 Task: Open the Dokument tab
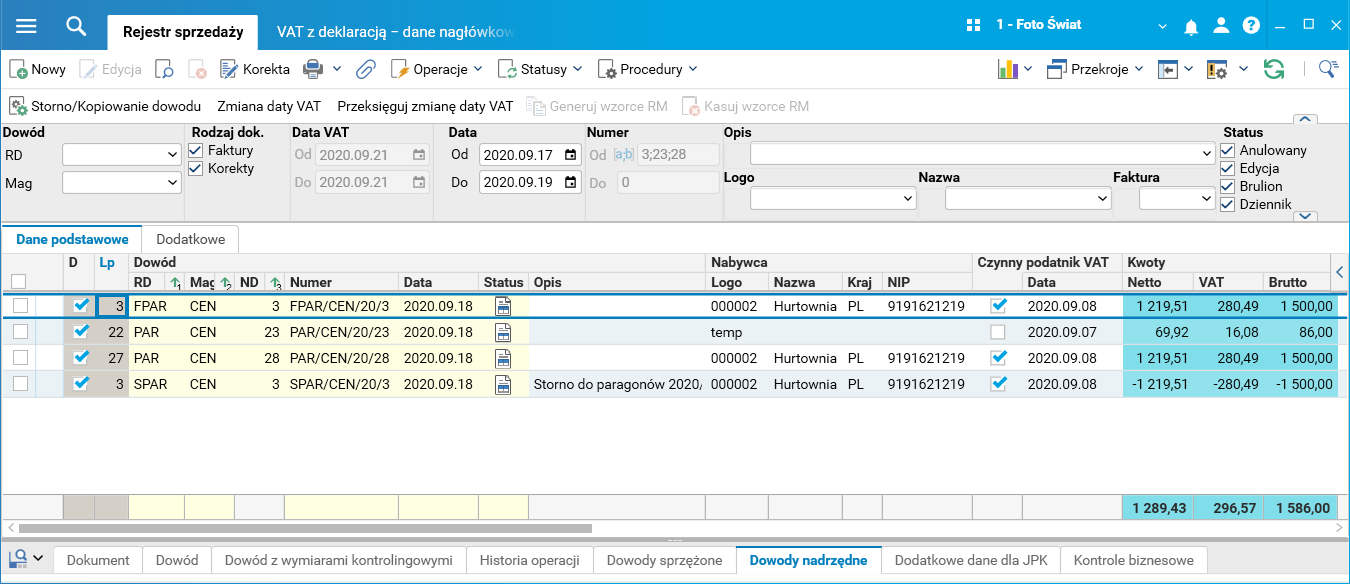click(x=98, y=560)
